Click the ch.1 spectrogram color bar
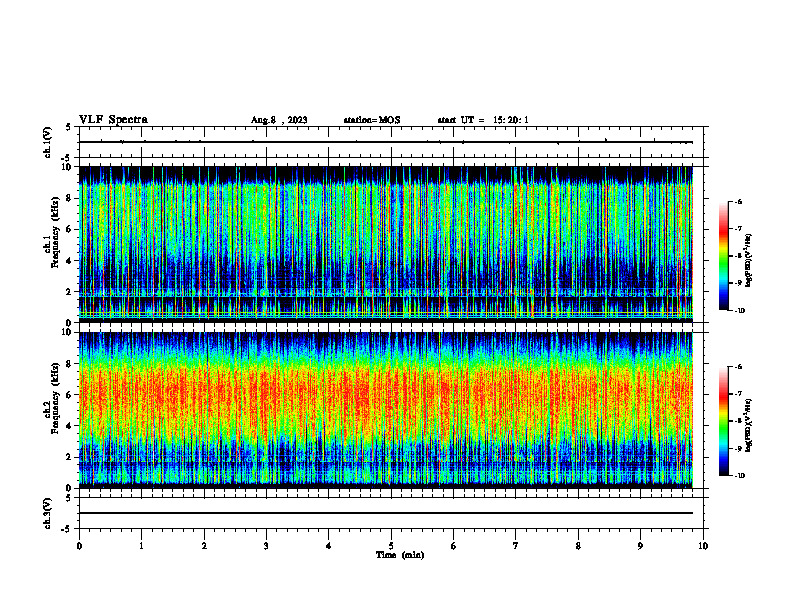The height and width of the screenshot is (612, 792). coord(723,256)
